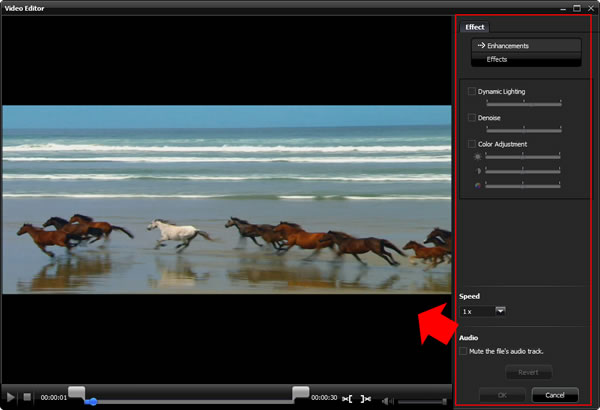Turn on Color Adjustment checkbox

[472, 144]
